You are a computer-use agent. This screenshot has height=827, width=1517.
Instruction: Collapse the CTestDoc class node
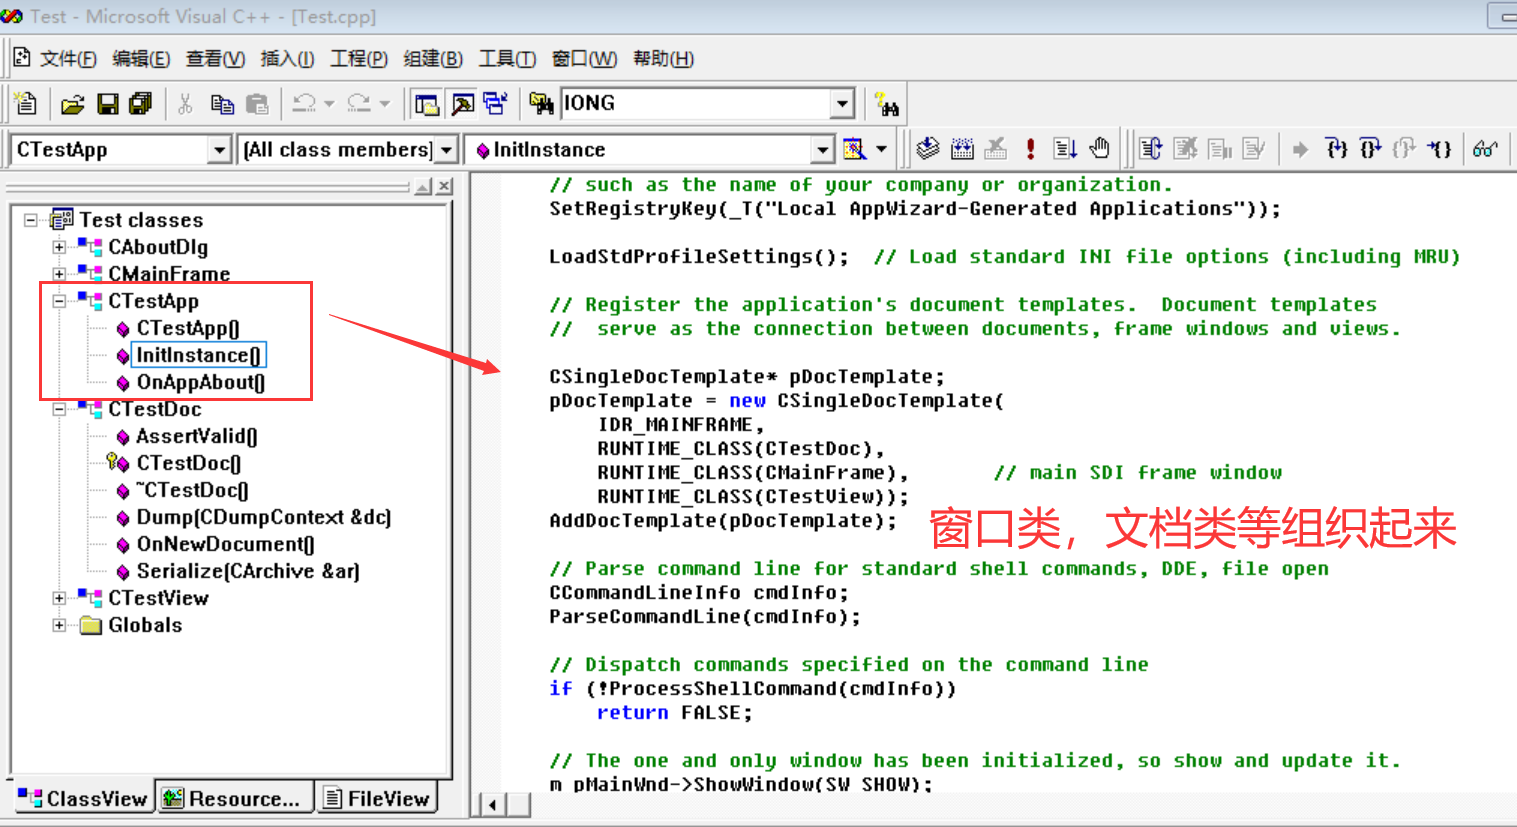pos(59,409)
